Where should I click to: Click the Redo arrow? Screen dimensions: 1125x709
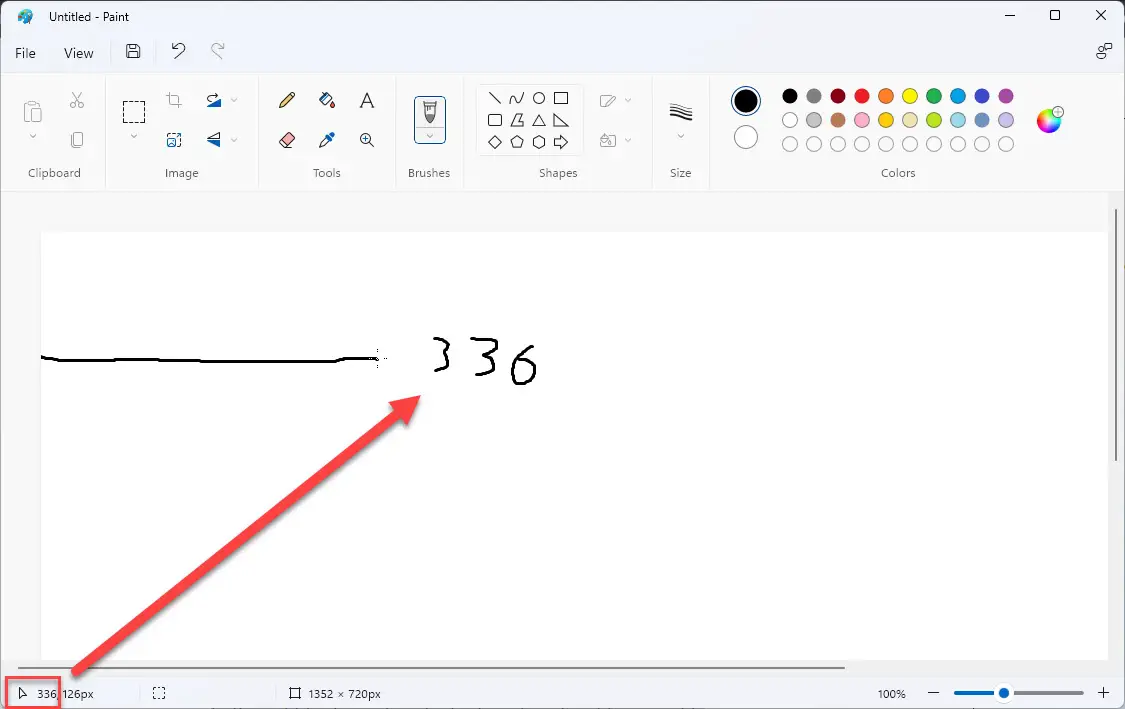[x=217, y=51]
